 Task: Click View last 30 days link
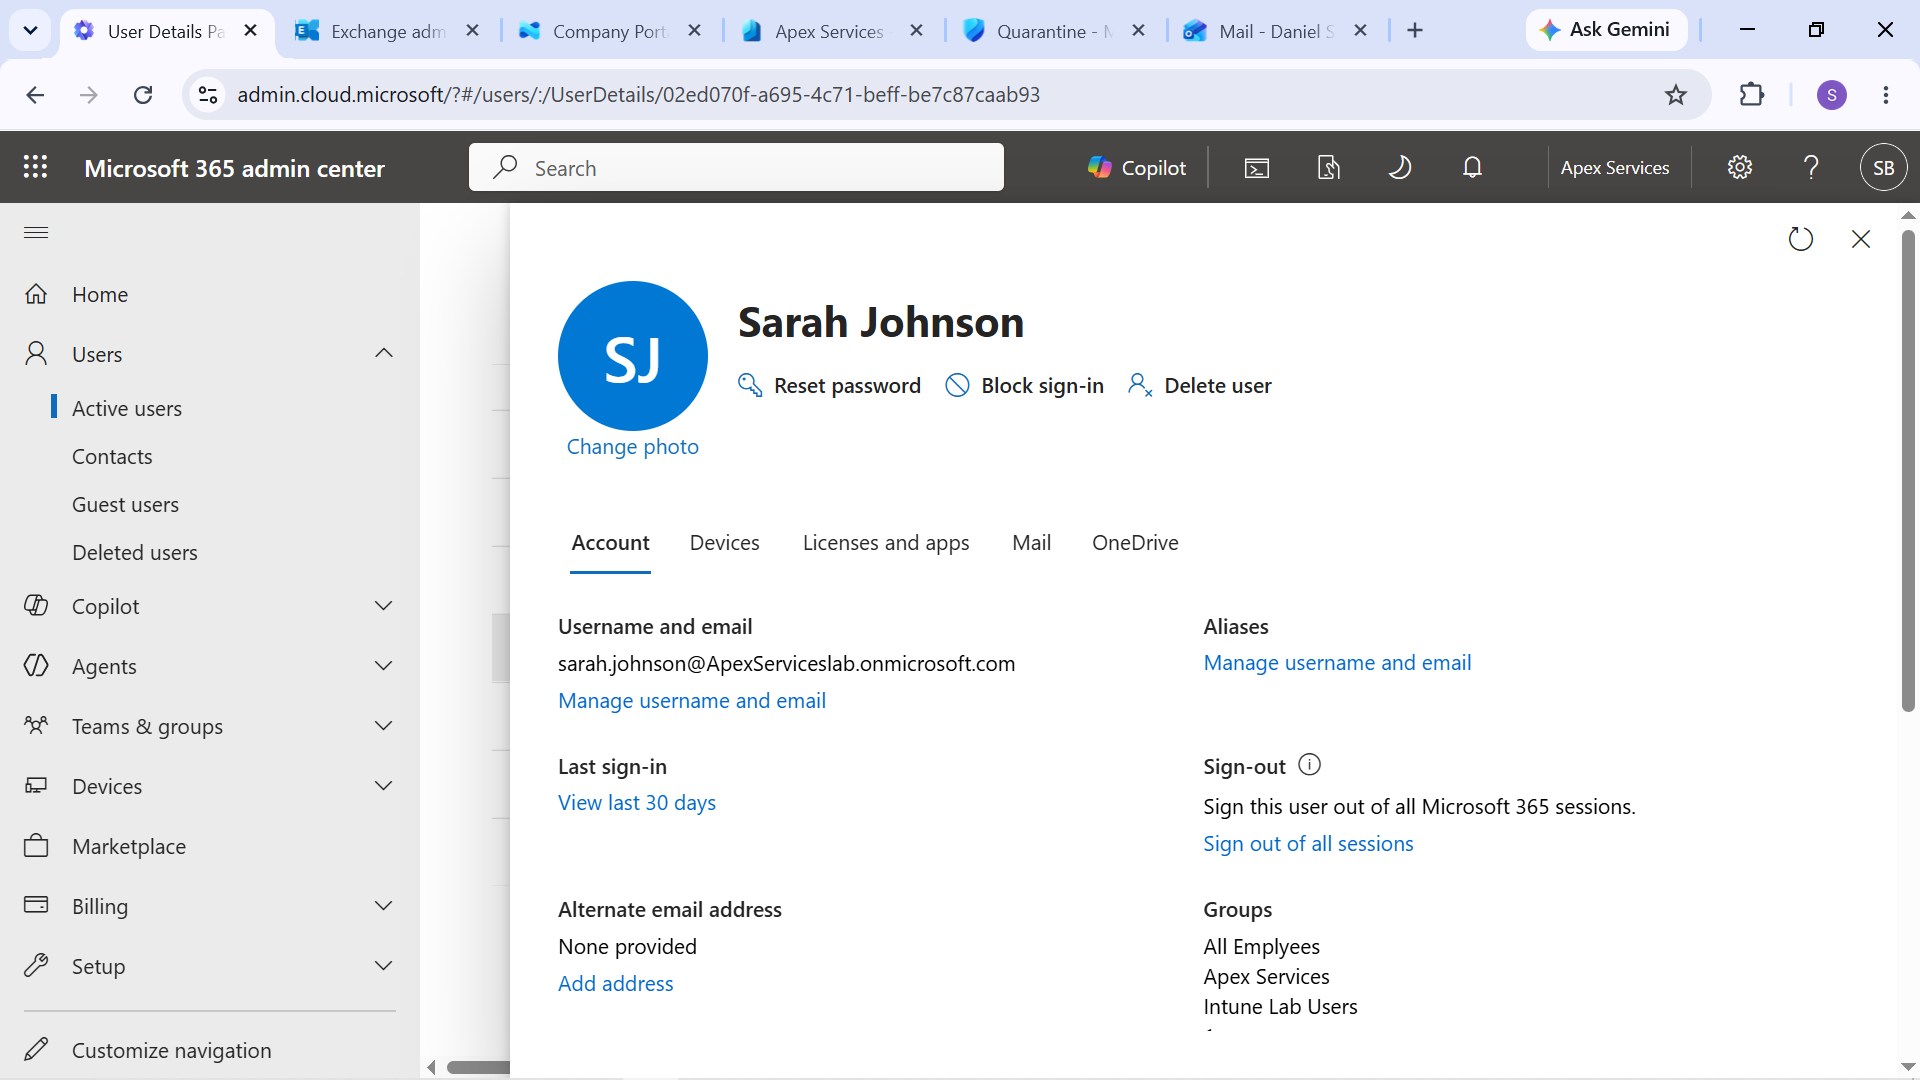(x=637, y=802)
